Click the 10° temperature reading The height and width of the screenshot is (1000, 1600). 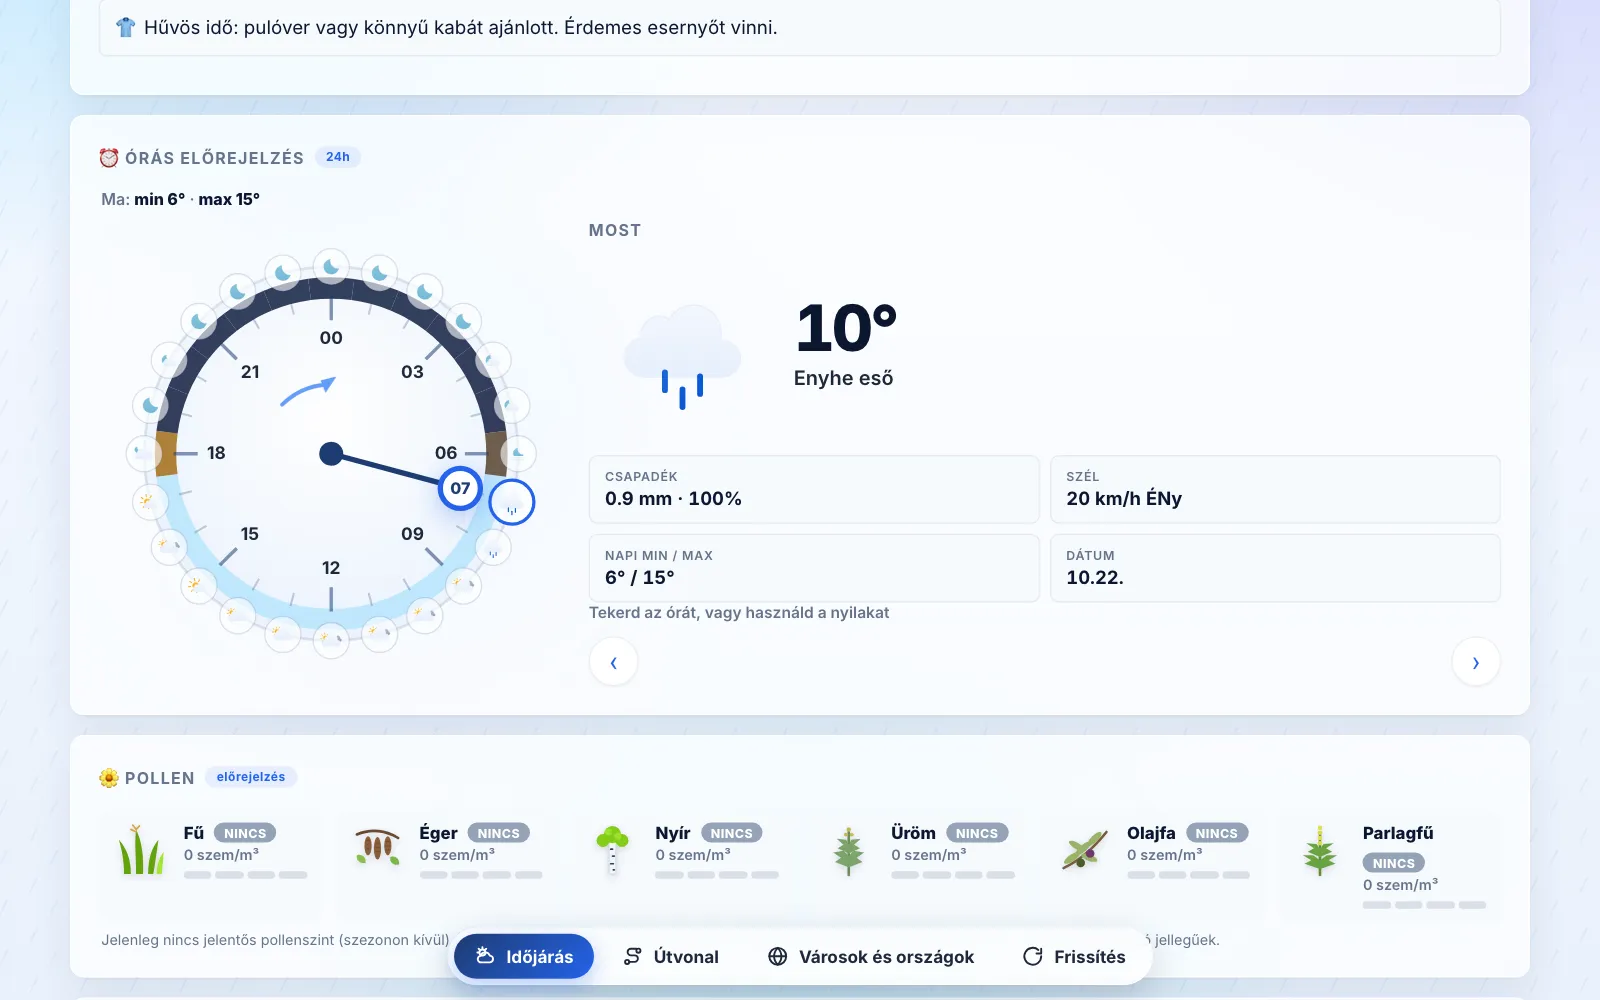846,328
